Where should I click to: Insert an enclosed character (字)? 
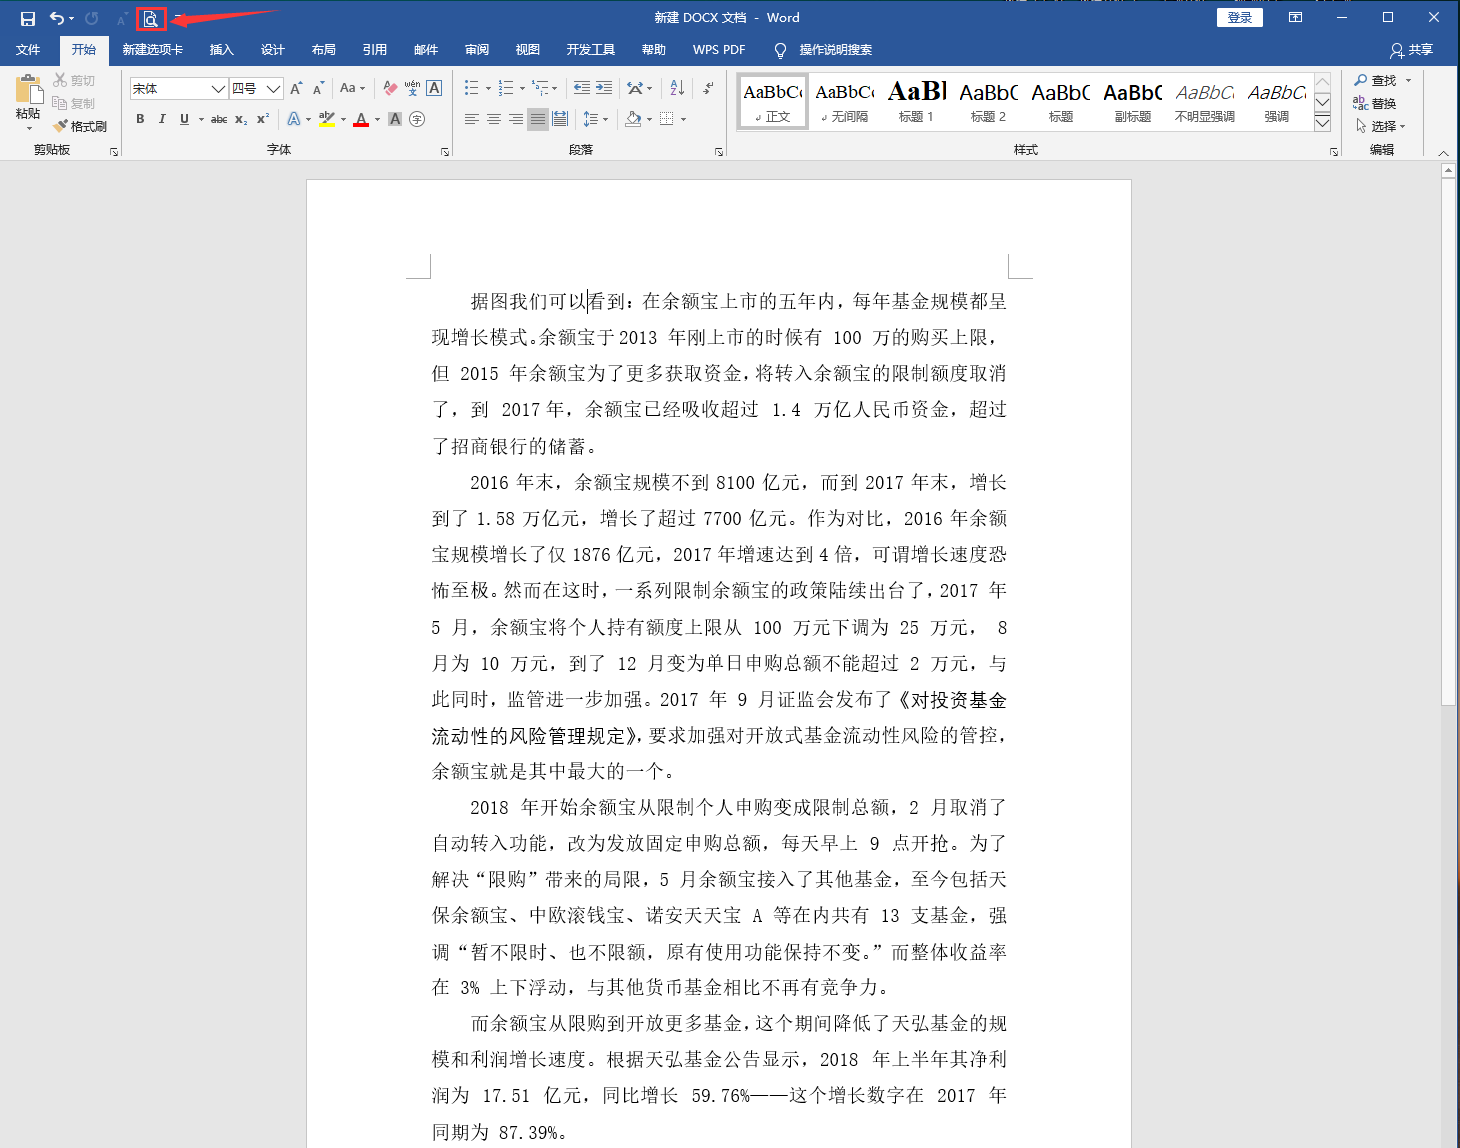coord(417,119)
